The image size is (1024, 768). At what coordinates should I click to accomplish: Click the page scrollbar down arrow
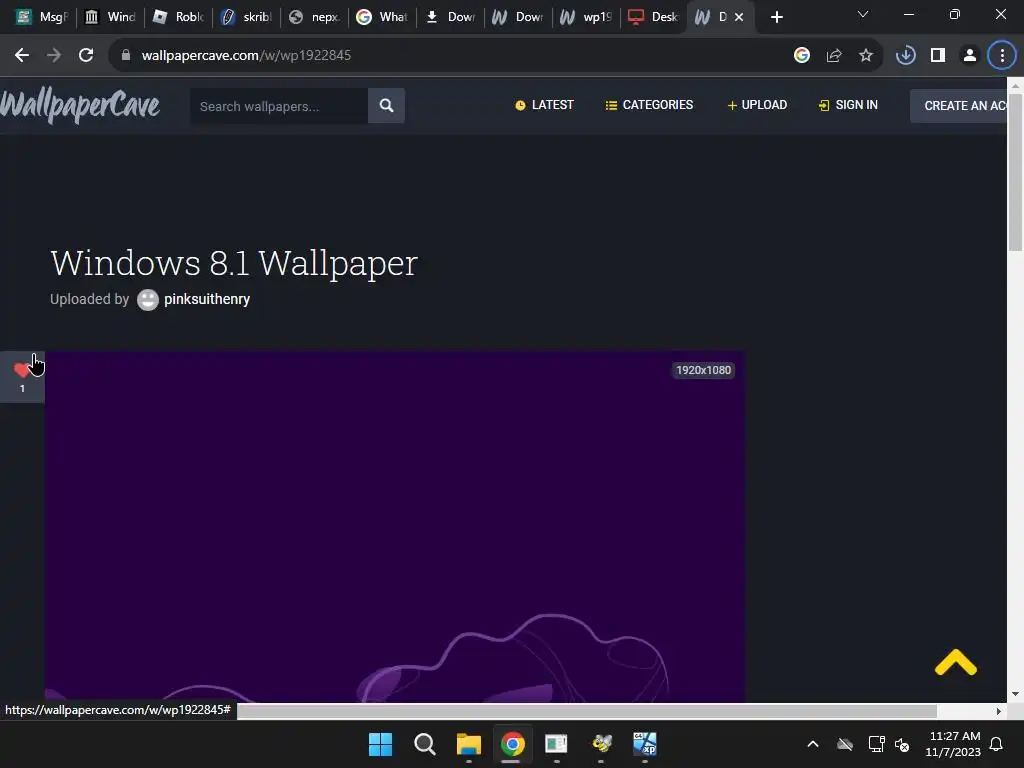[x=1015, y=694]
